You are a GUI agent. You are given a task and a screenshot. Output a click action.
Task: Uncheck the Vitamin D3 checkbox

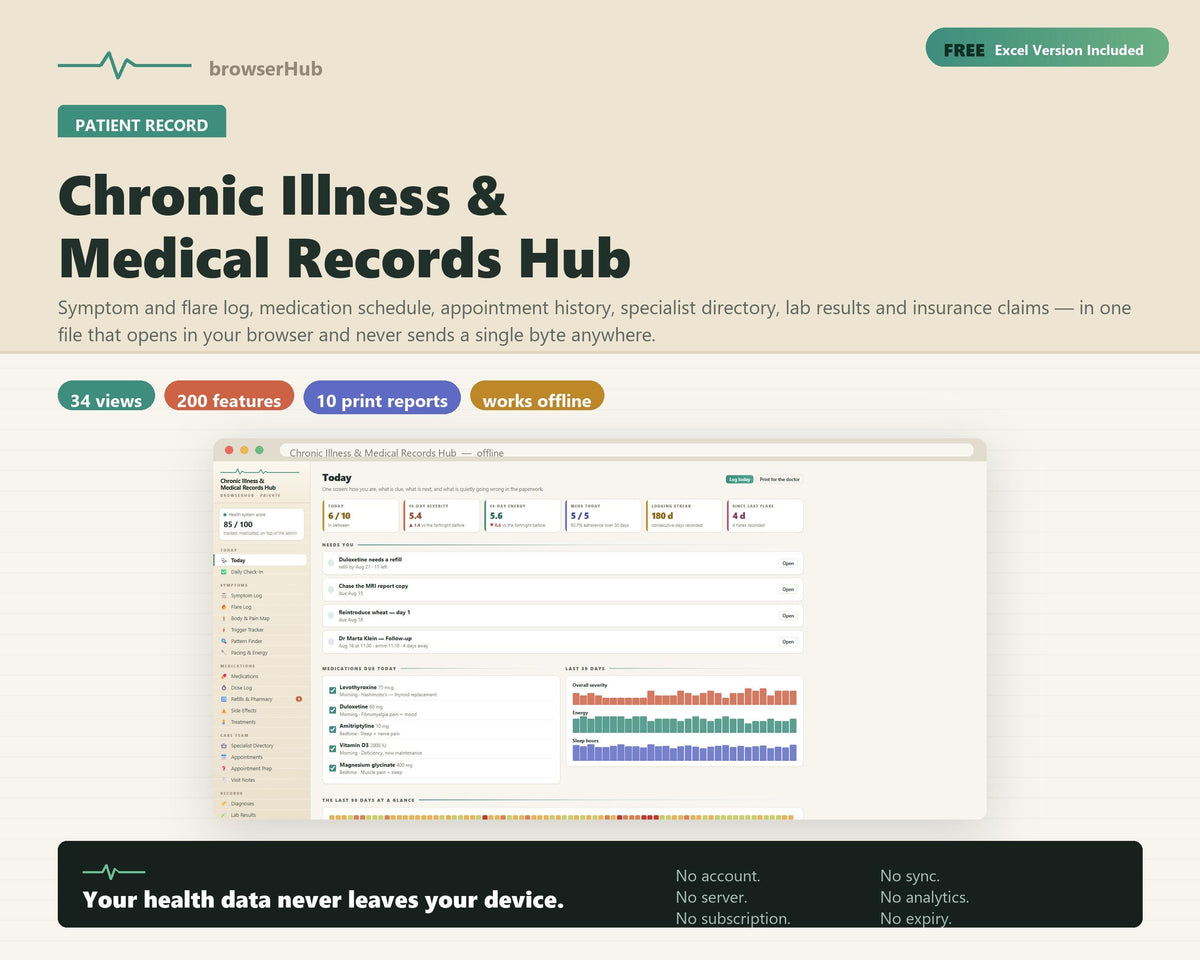pos(333,748)
